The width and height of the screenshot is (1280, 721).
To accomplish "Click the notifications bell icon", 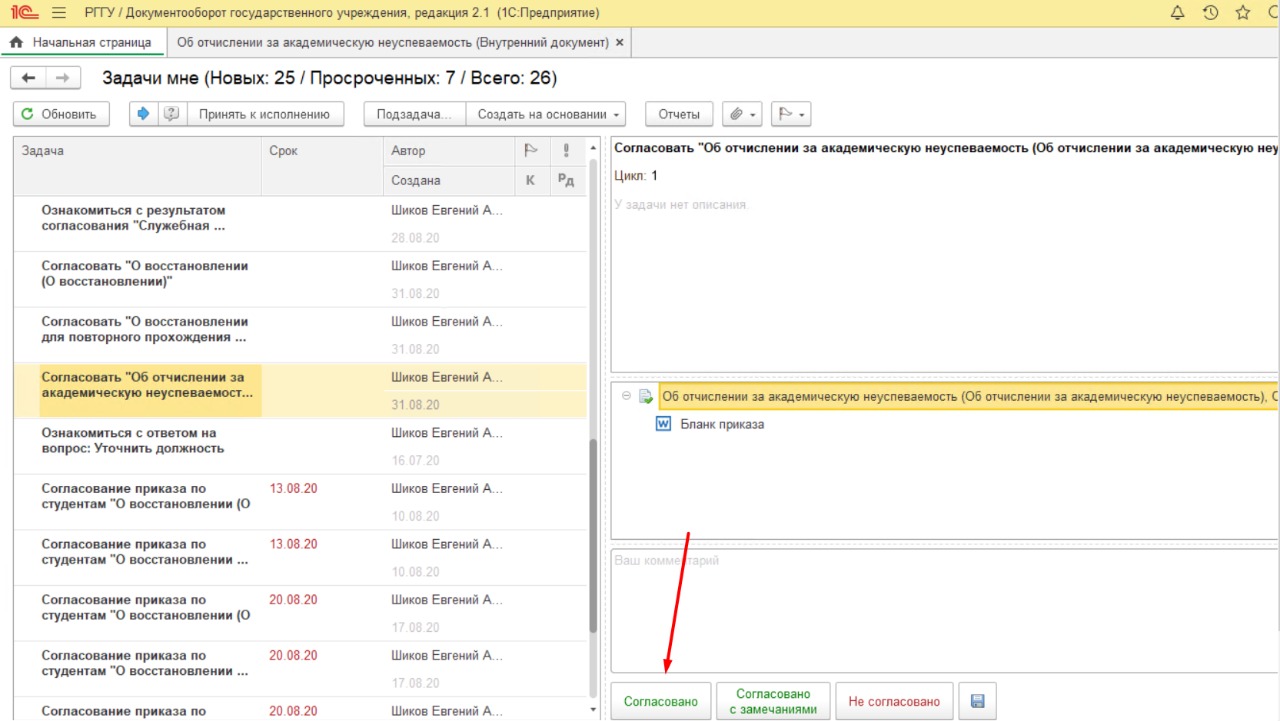I will tap(1177, 13).
